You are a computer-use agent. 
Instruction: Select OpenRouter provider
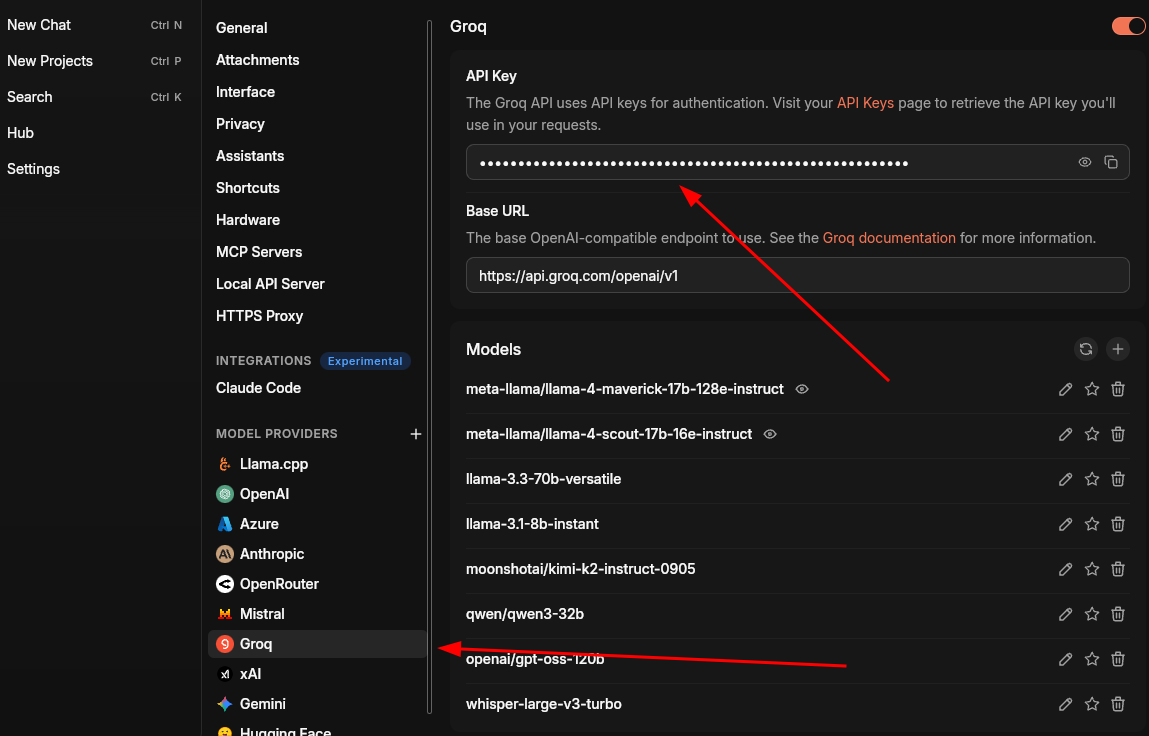[x=317, y=584]
